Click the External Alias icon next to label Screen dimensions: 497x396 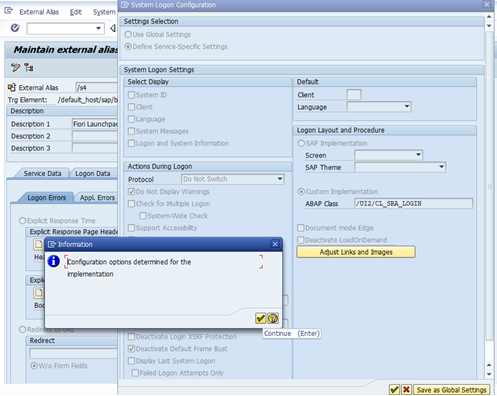pyautogui.click(x=12, y=87)
